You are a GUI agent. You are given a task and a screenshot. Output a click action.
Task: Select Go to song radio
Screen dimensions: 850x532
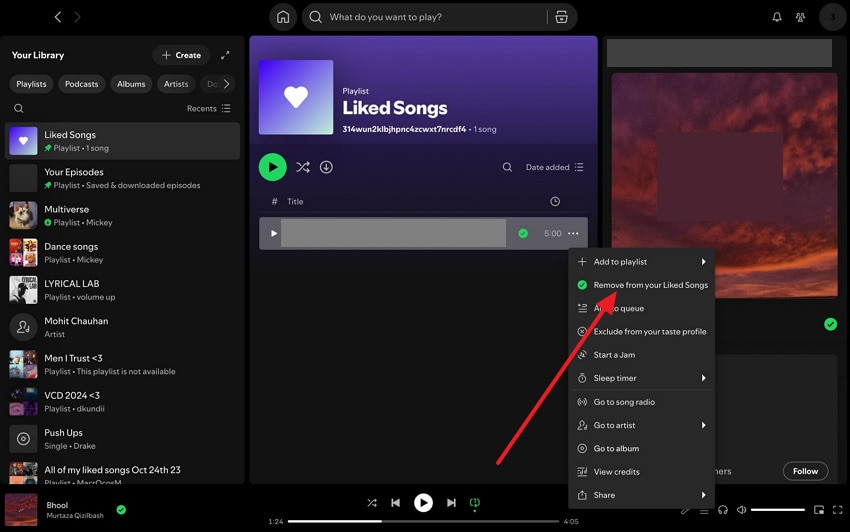coord(642,402)
